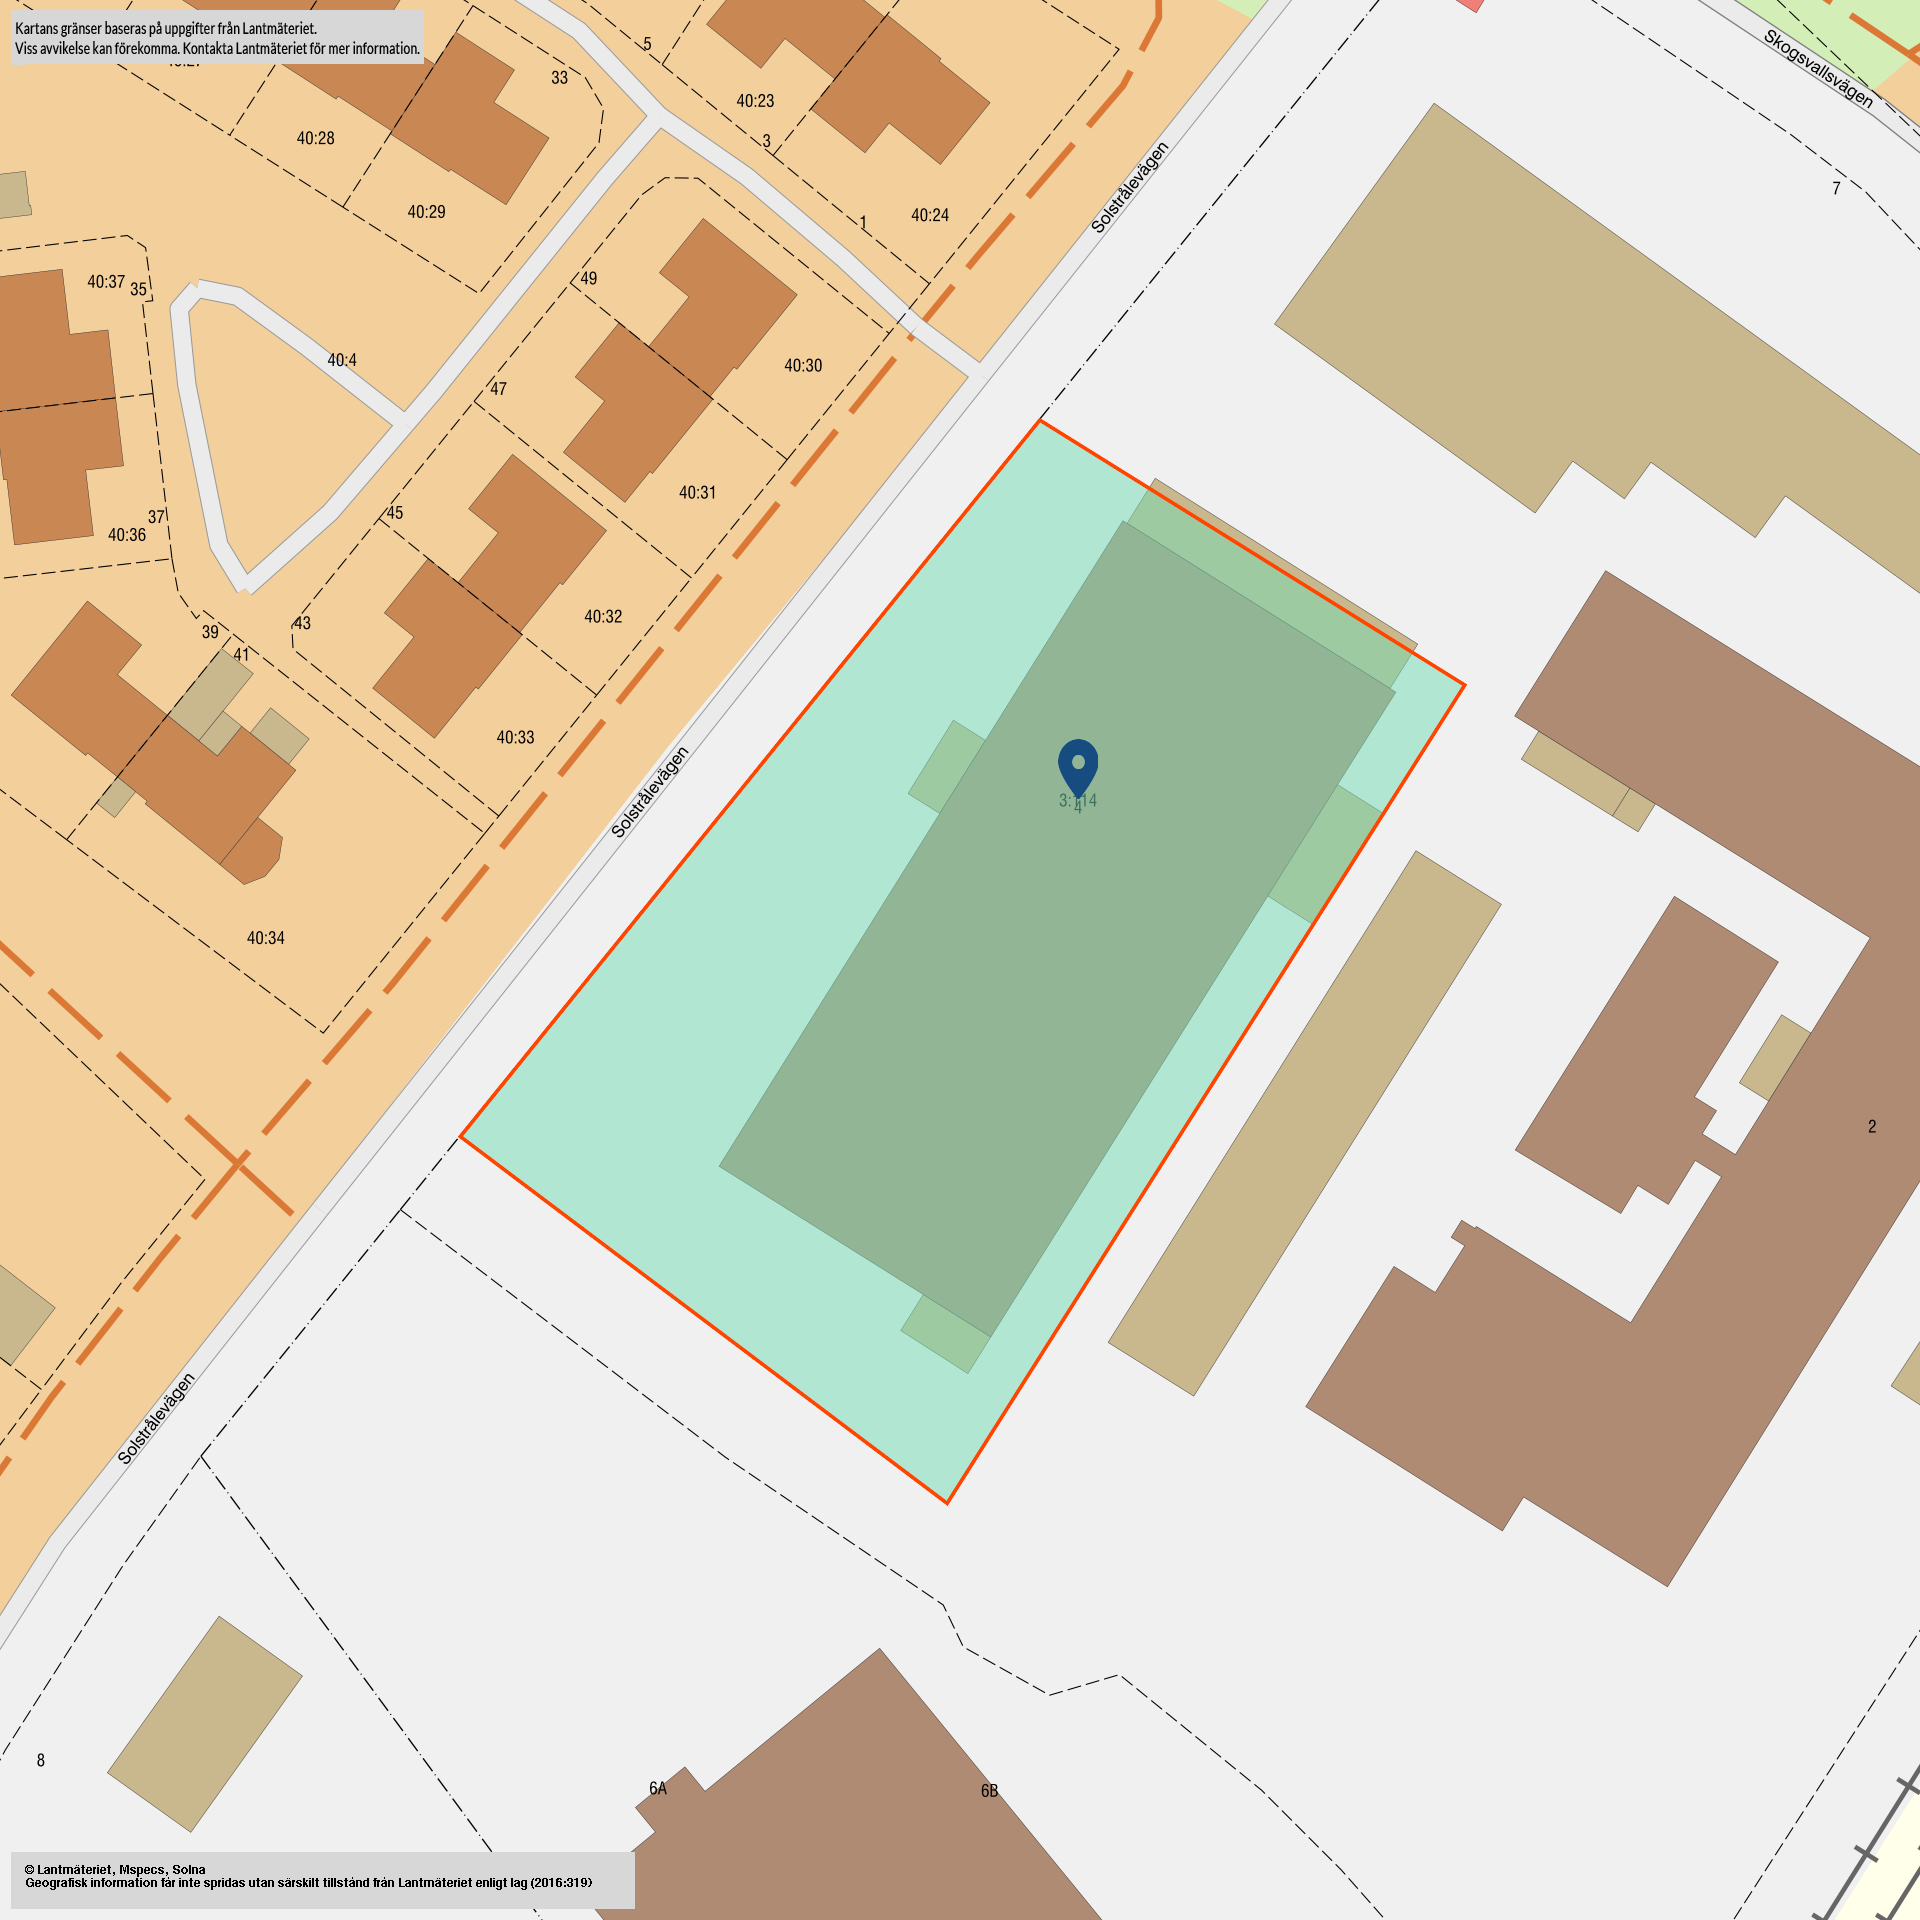
Task: Click the 40:23 parcel label
Action: (x=755, y=101)
